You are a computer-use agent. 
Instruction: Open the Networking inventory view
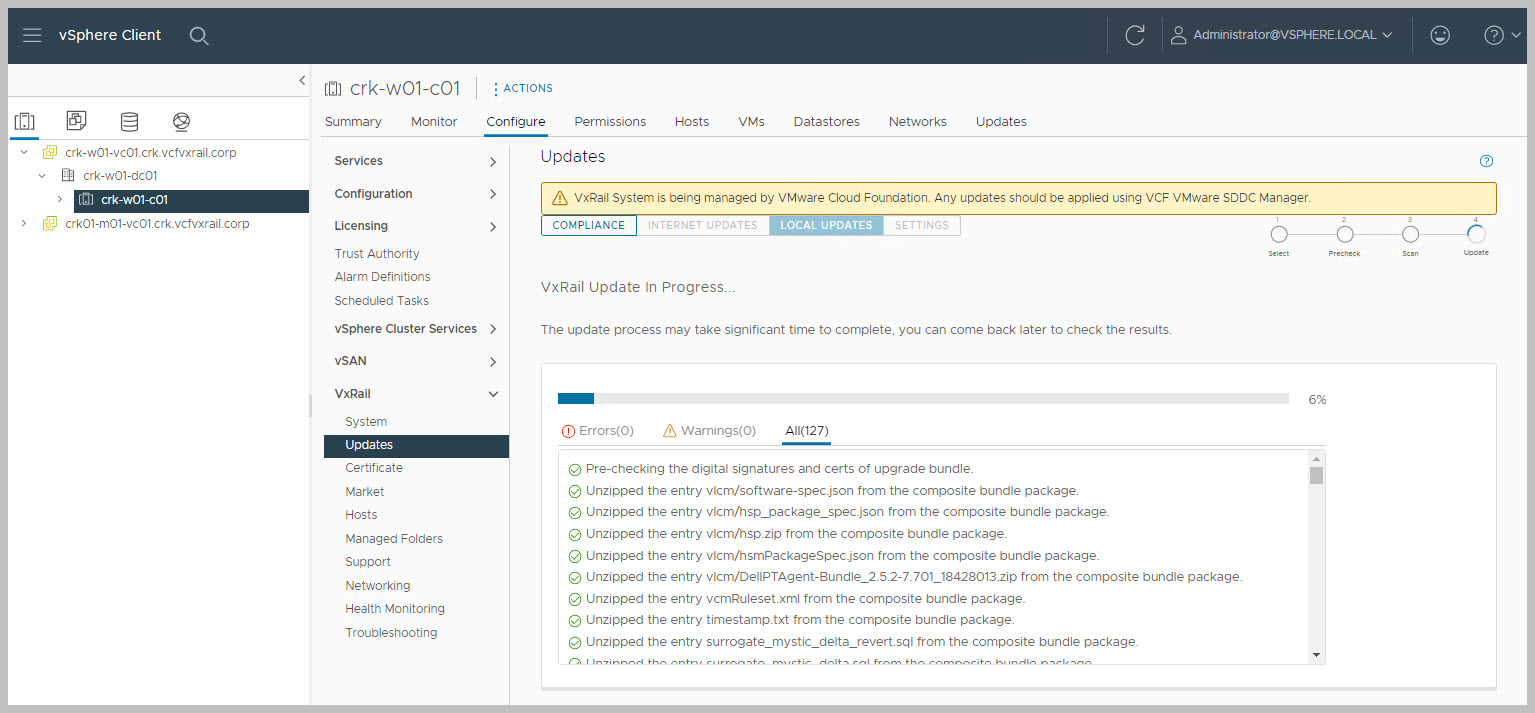click(181, 122)
